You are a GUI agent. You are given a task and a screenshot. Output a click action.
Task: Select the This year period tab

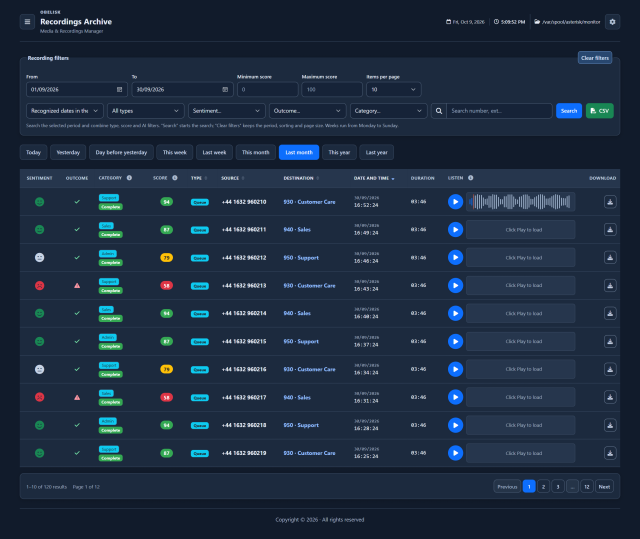point(339,153)
